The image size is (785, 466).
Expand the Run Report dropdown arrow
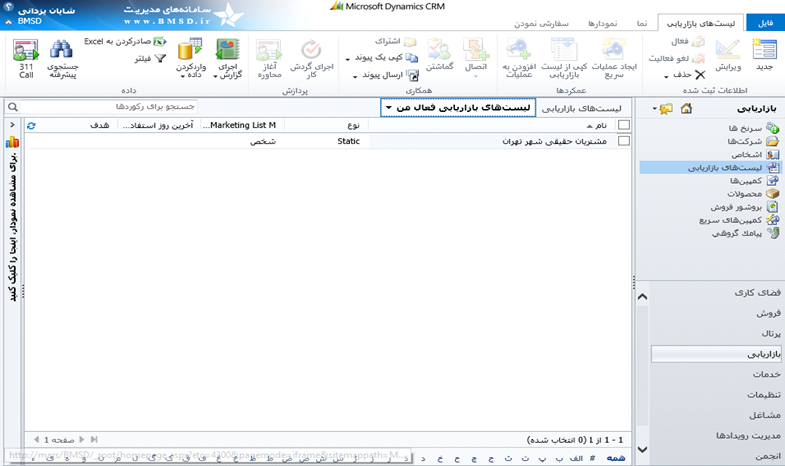coord(215,77)
